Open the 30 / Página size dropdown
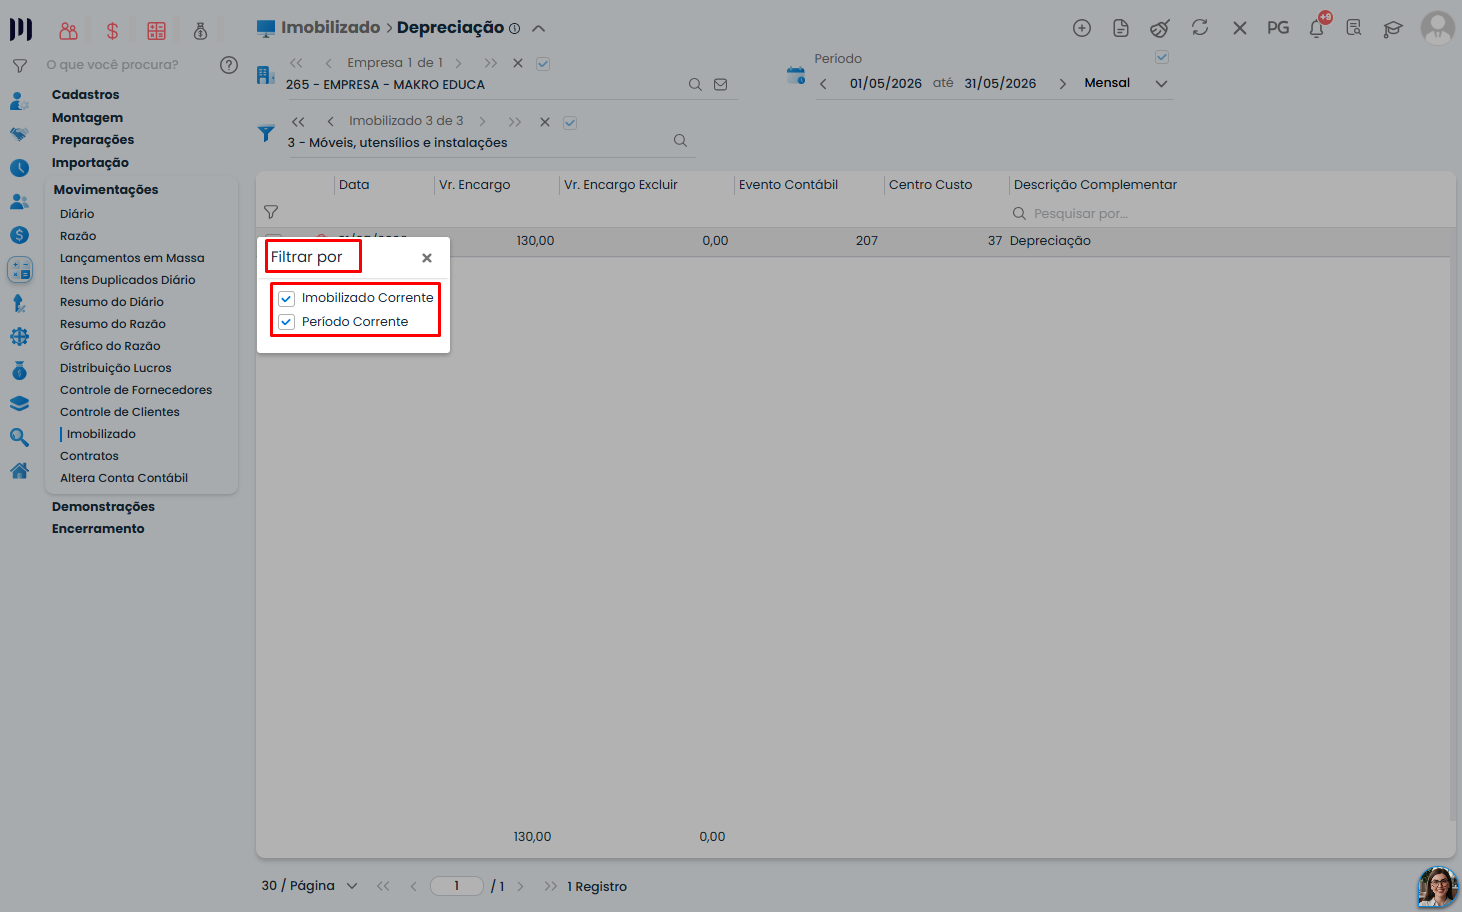 point(309,886)
